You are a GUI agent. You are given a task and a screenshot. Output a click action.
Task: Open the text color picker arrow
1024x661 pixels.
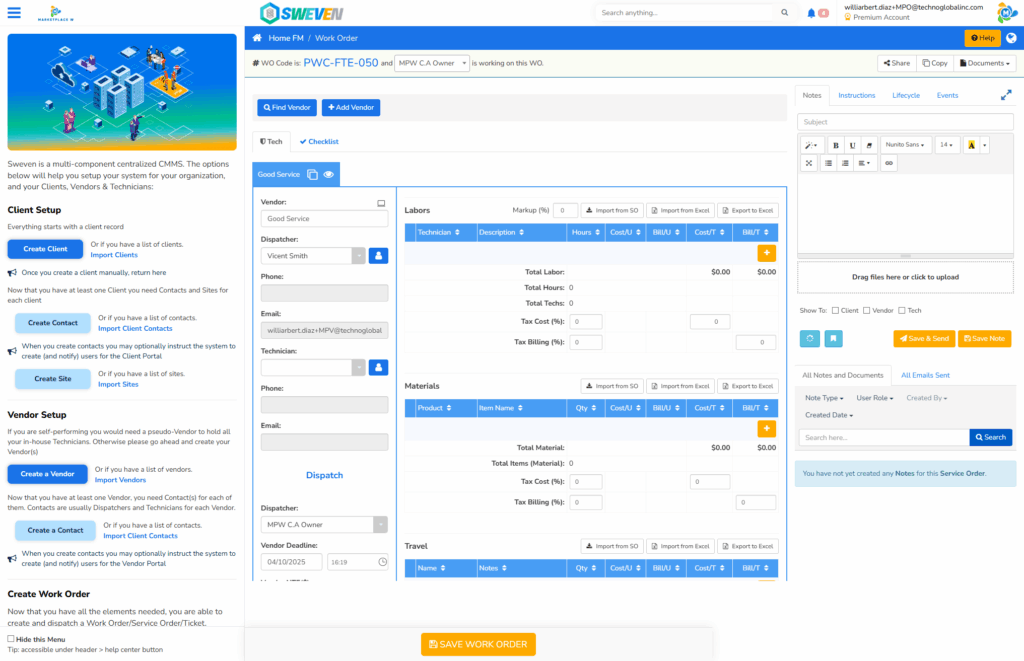[985, 145]
